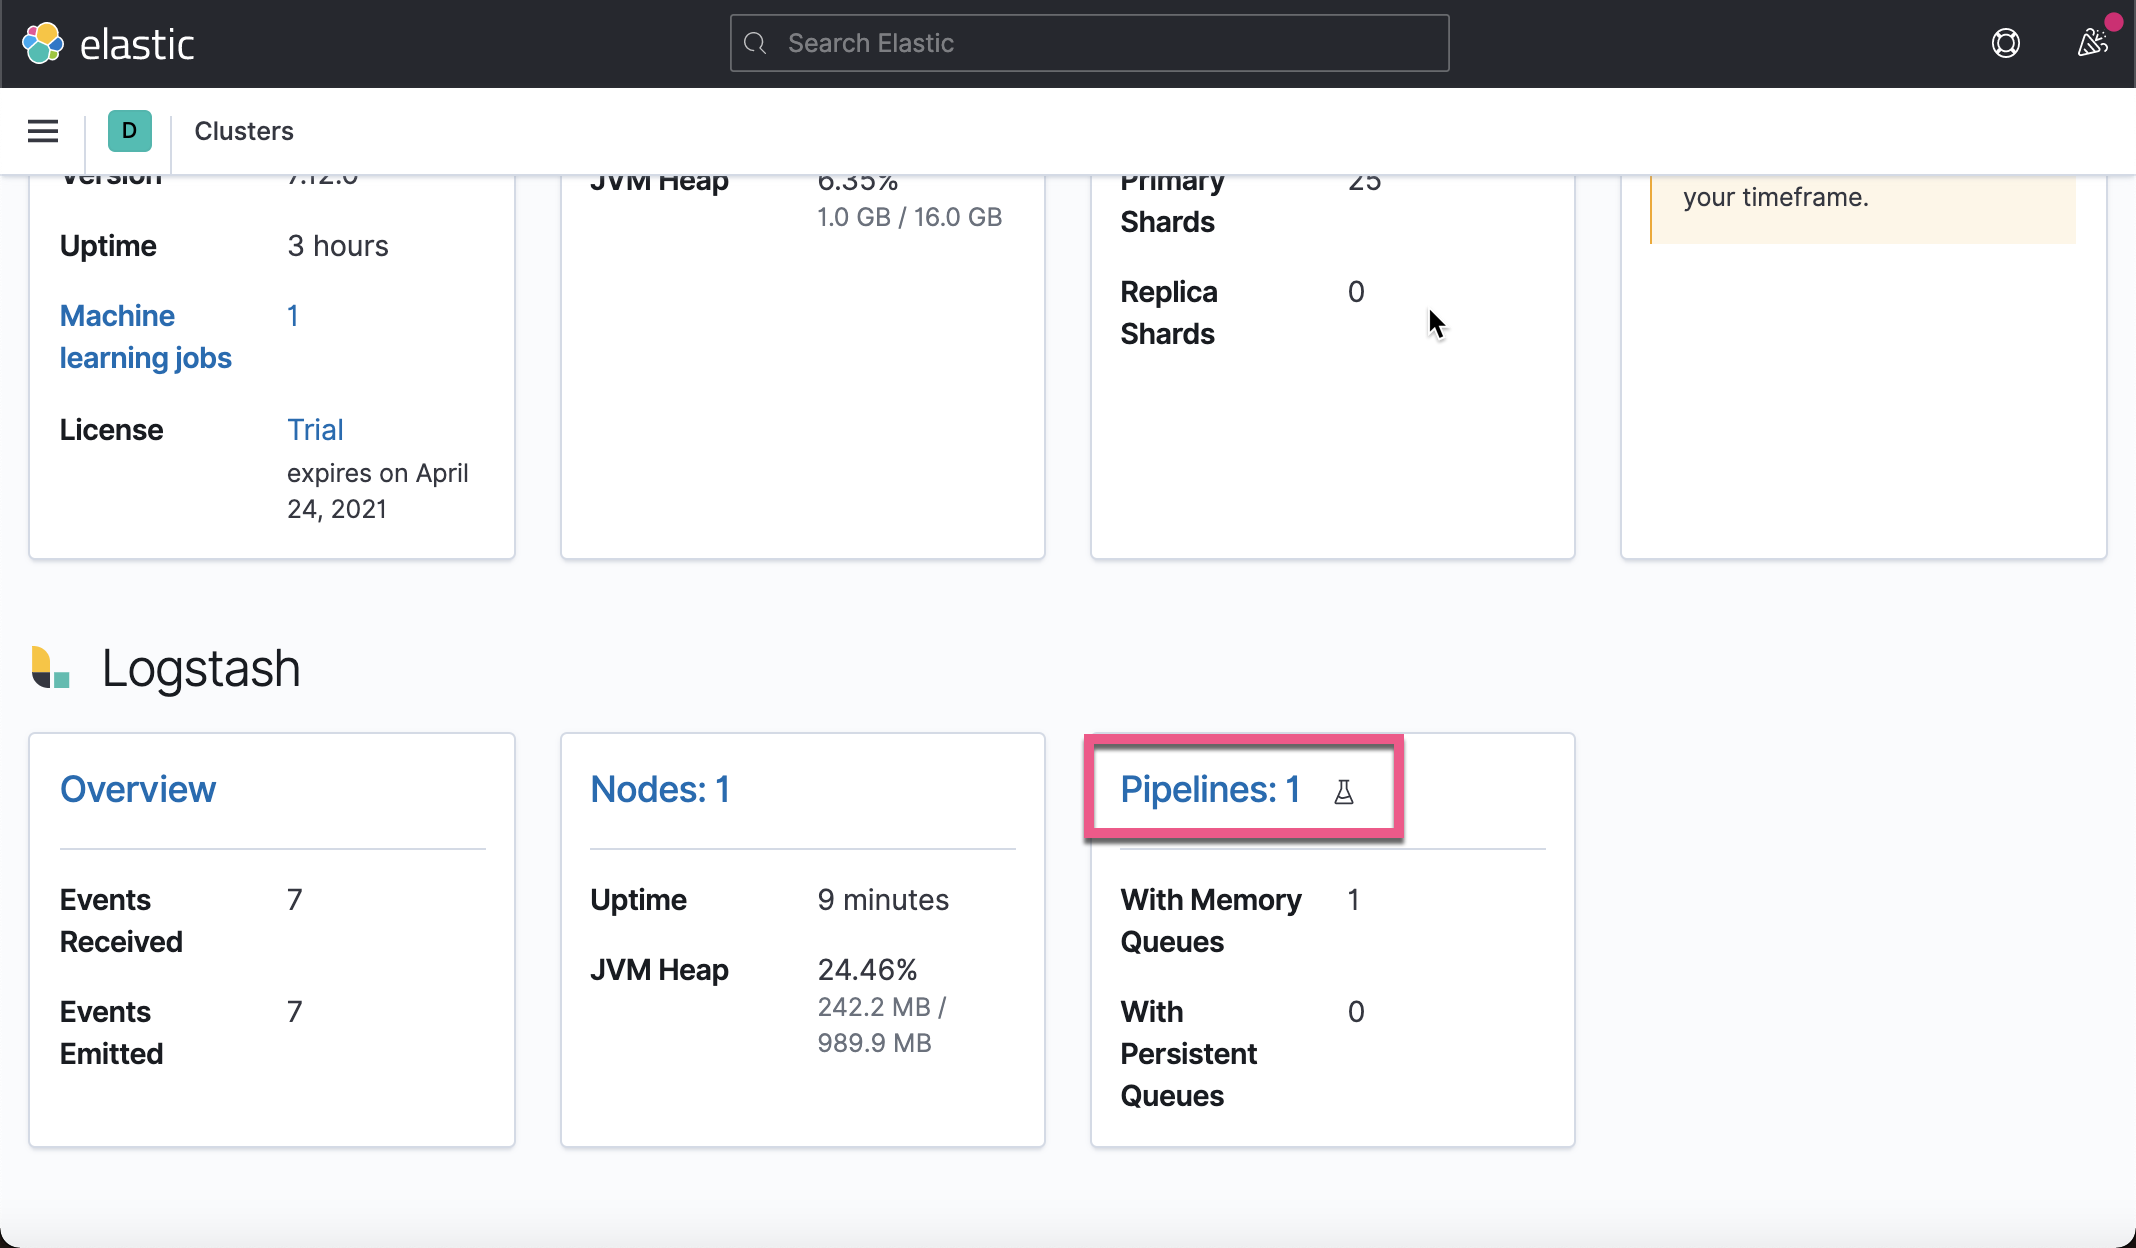Image resolution: width=2136 pixels, height=1248 pixels.
Task: Open Machine learning jobs link
Action: click(x=146, y=336)
